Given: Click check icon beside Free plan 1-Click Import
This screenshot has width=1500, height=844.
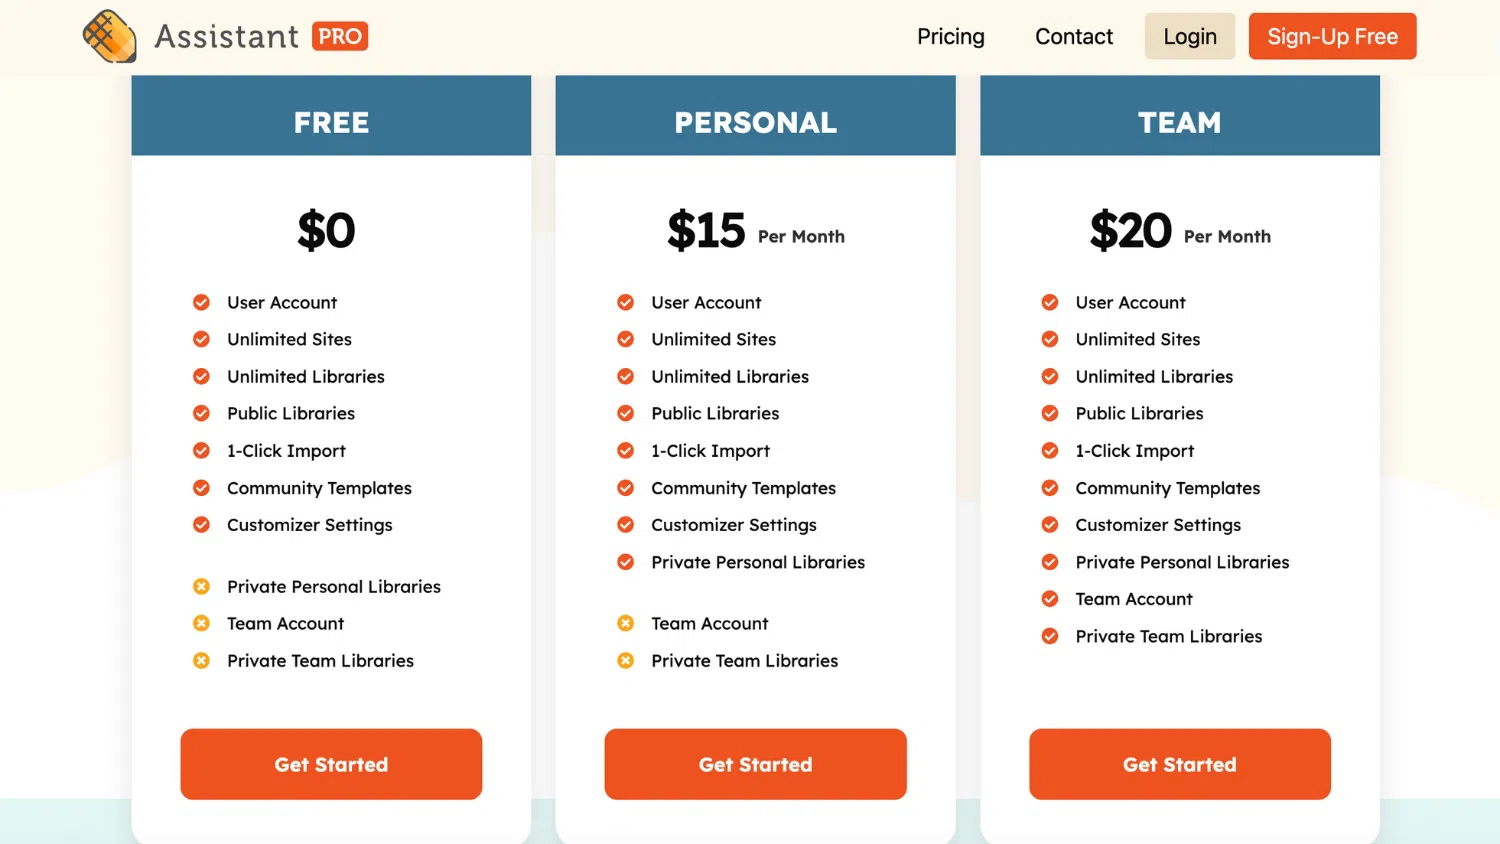Looking at the screenshot, I should point(201,450).
